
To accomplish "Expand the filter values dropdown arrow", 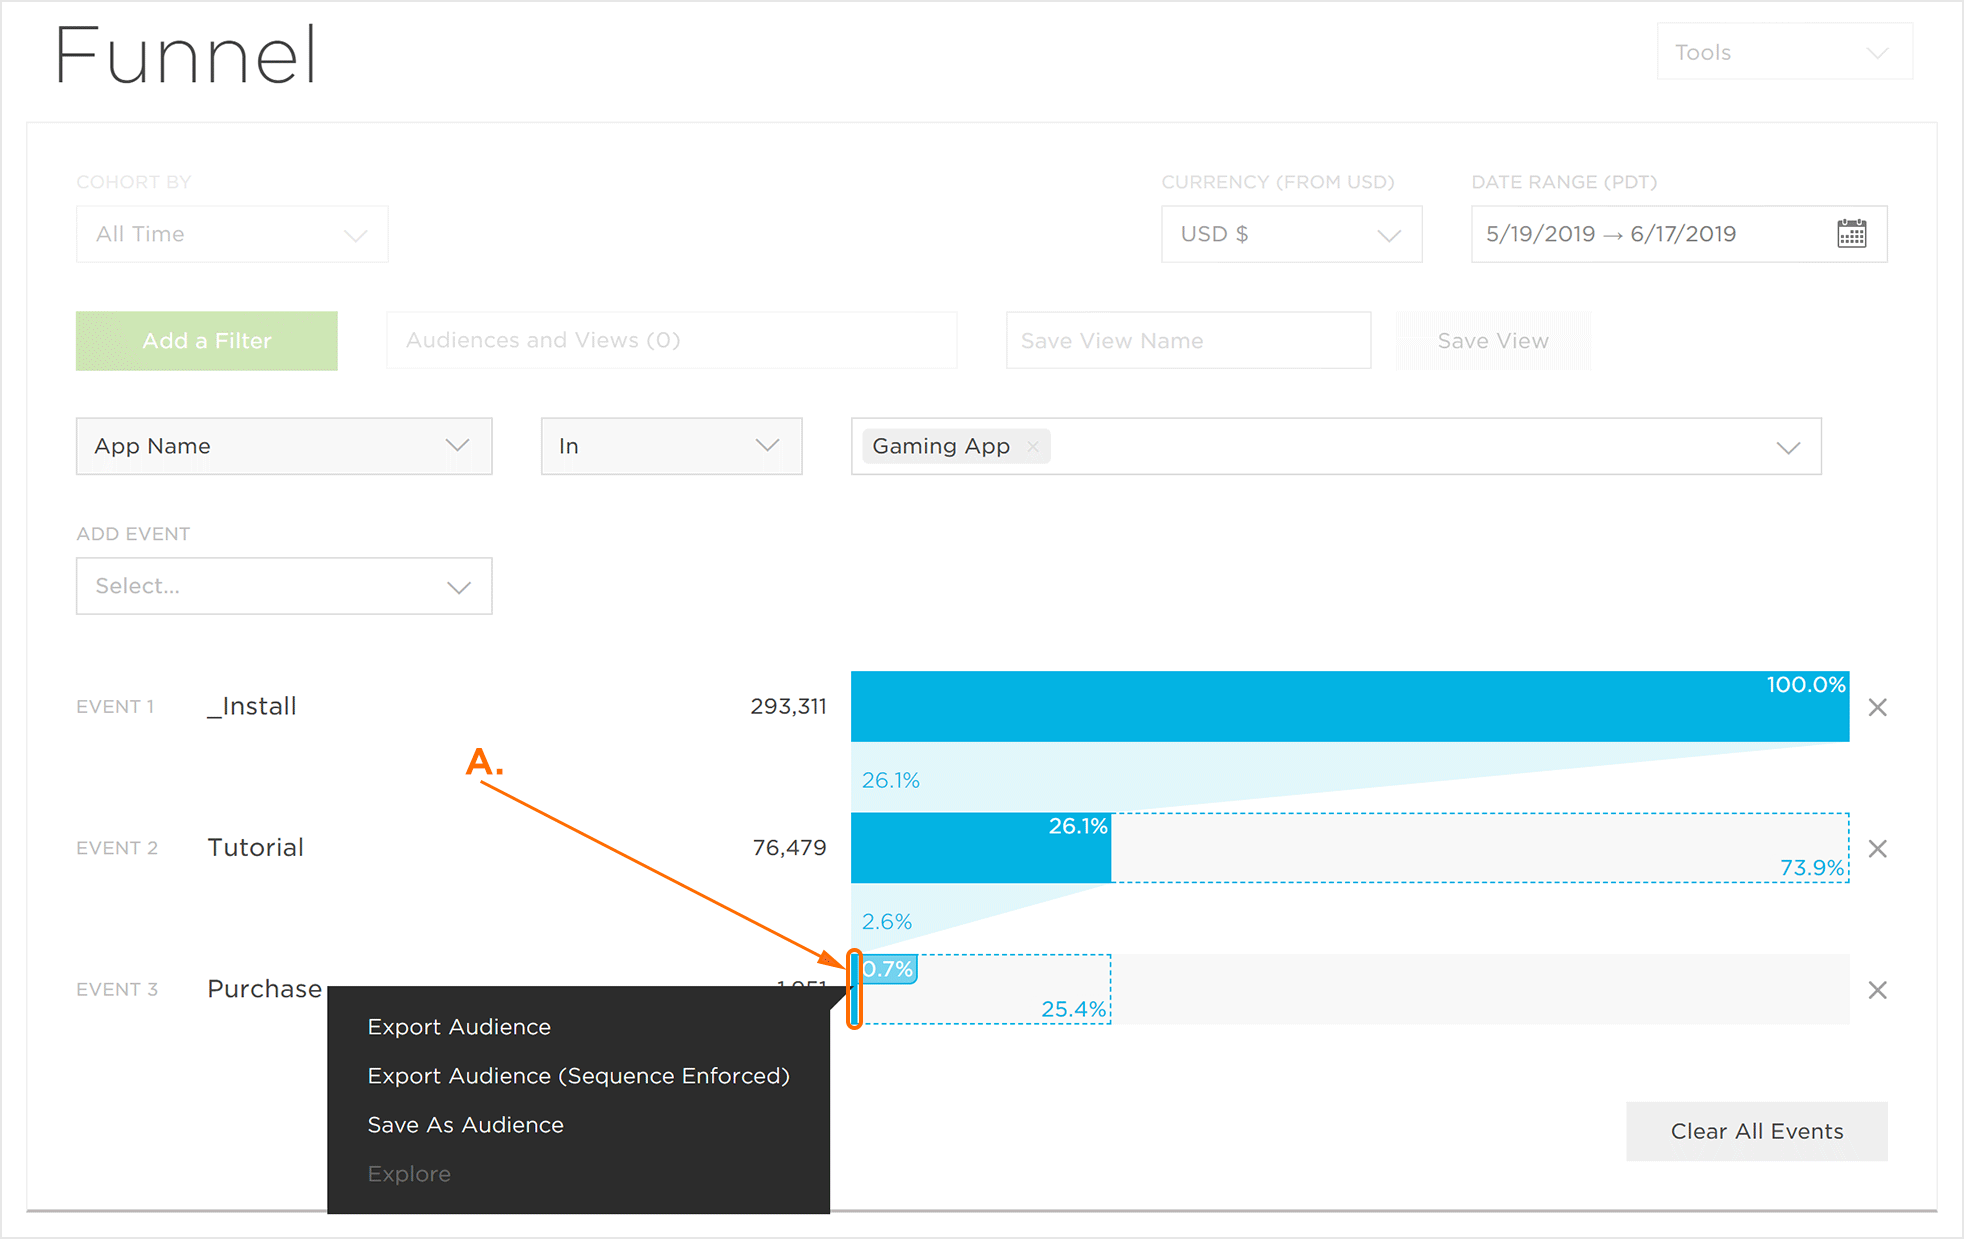I will point(1788,447).
